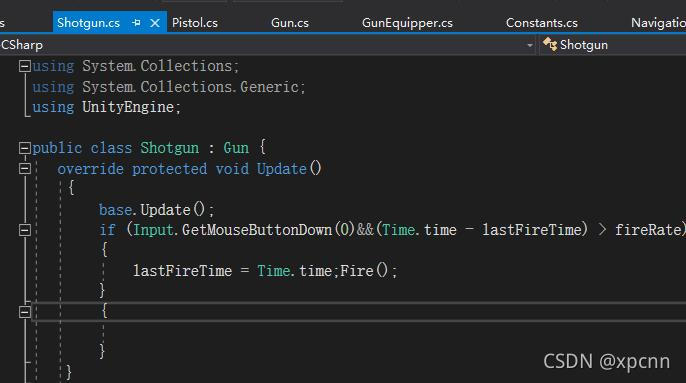Collapse the if statement block

(x=25, y=230)
